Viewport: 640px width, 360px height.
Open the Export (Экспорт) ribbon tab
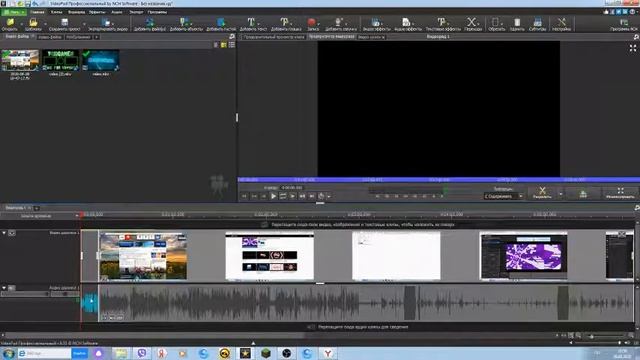pyautogui.click(x=136, y=12)
